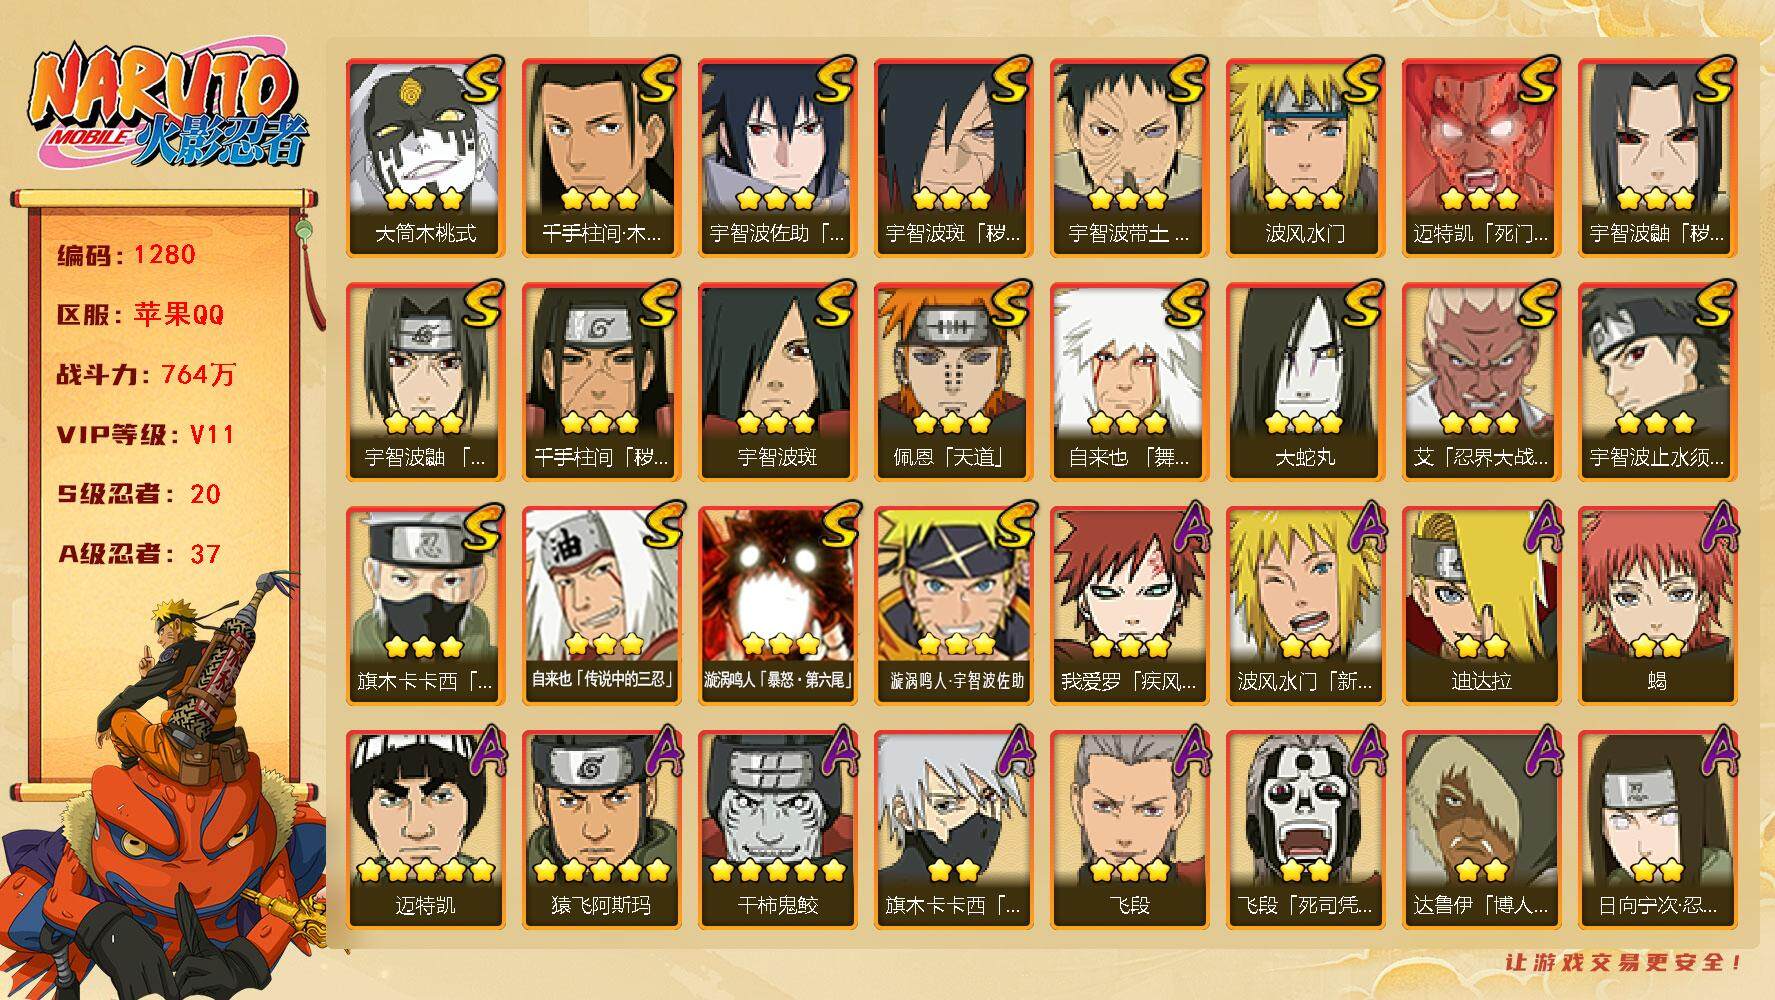Select the 干柿鬼鲛 ninja card
The width and height of the screenshot is (1775, 1000).
pyautogui.click(x=777, y=830)
